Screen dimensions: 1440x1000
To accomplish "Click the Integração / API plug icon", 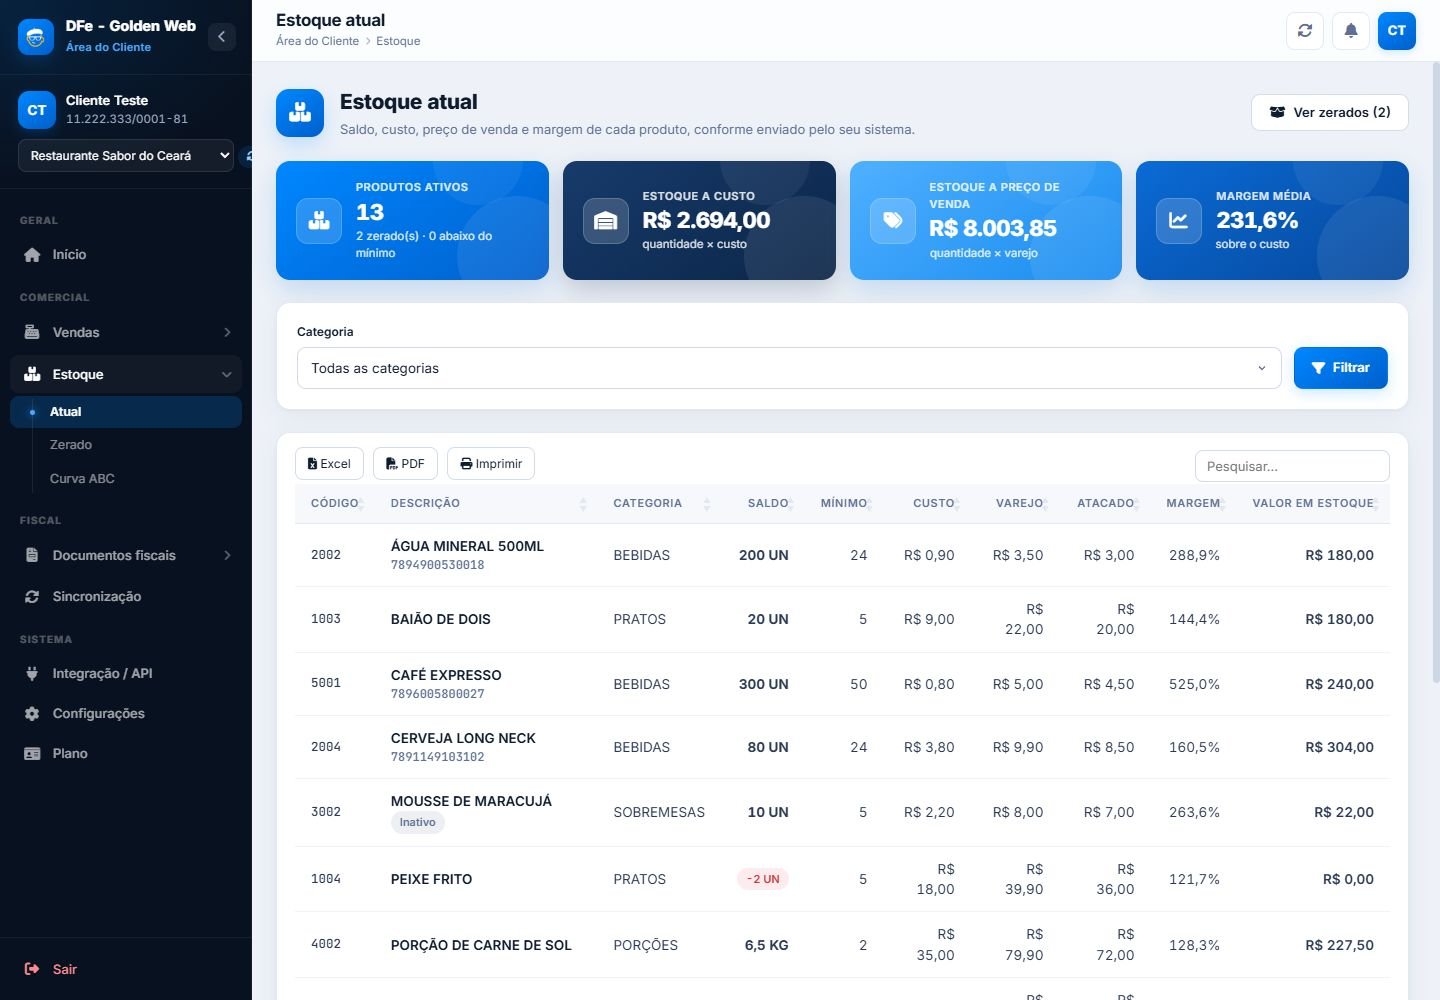I will click(32, 673).
